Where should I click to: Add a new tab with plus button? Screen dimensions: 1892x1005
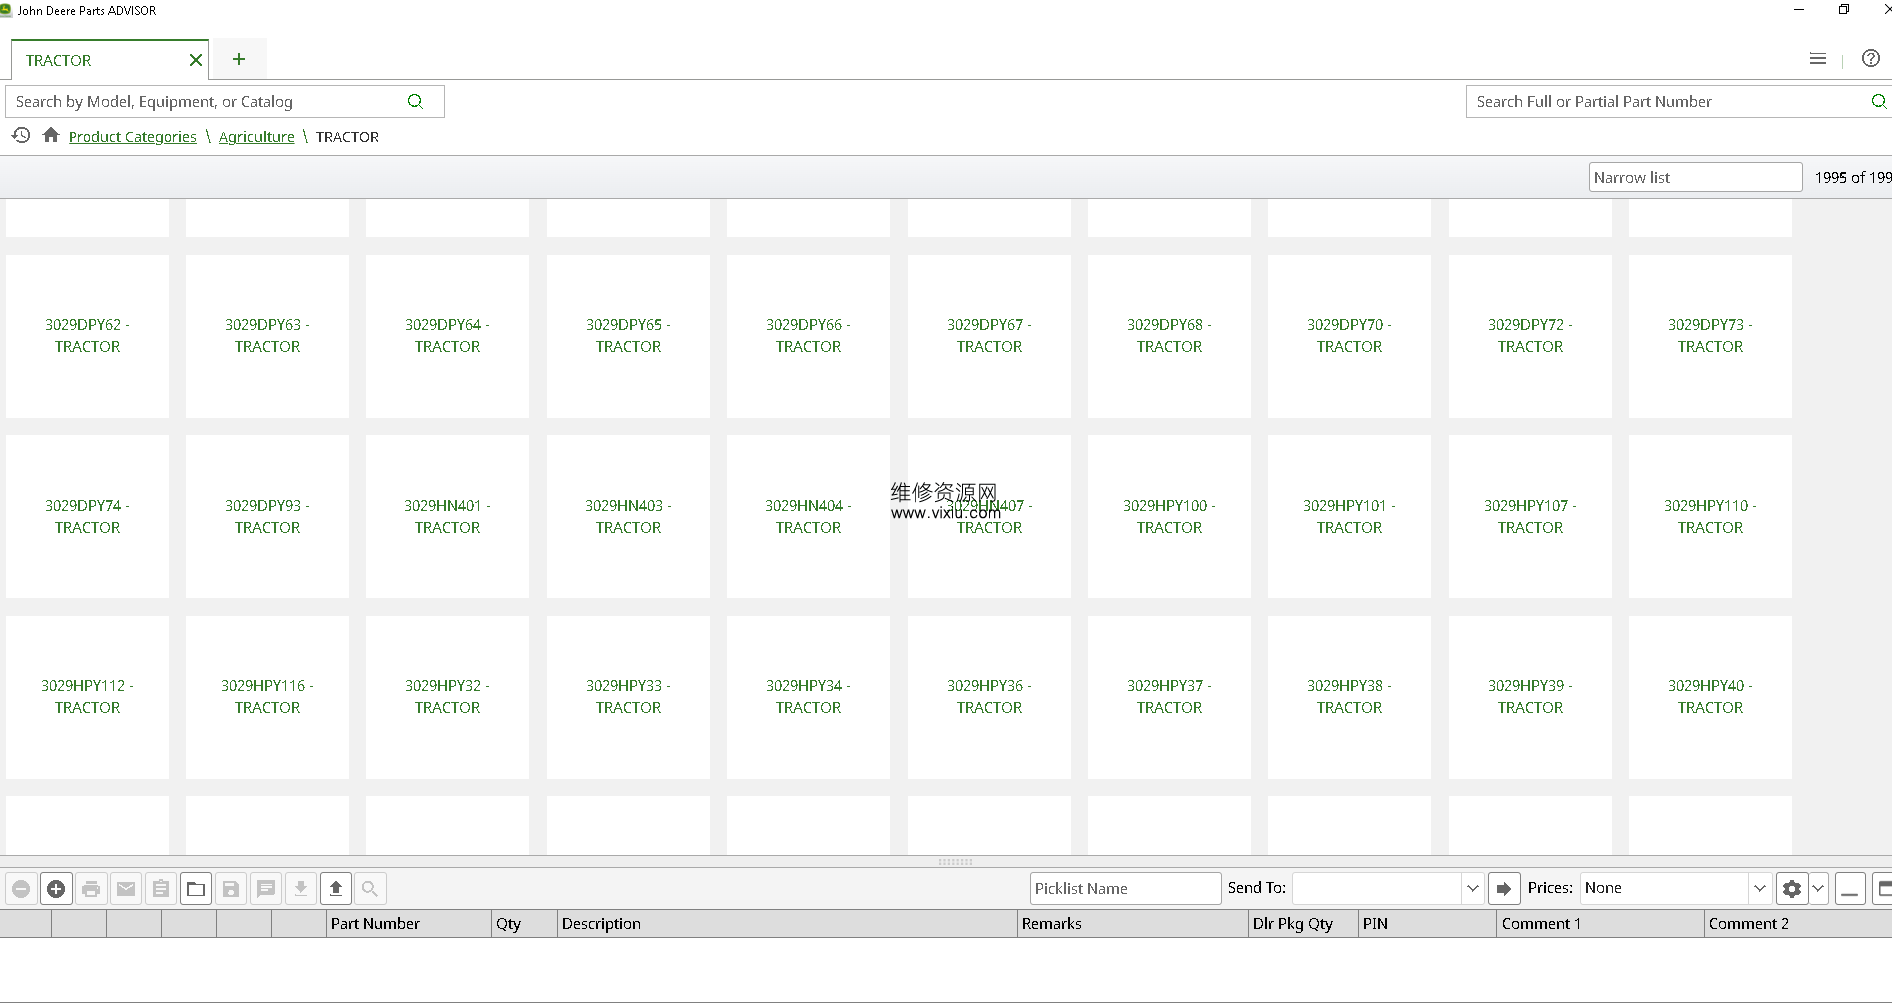coord(239,59)
